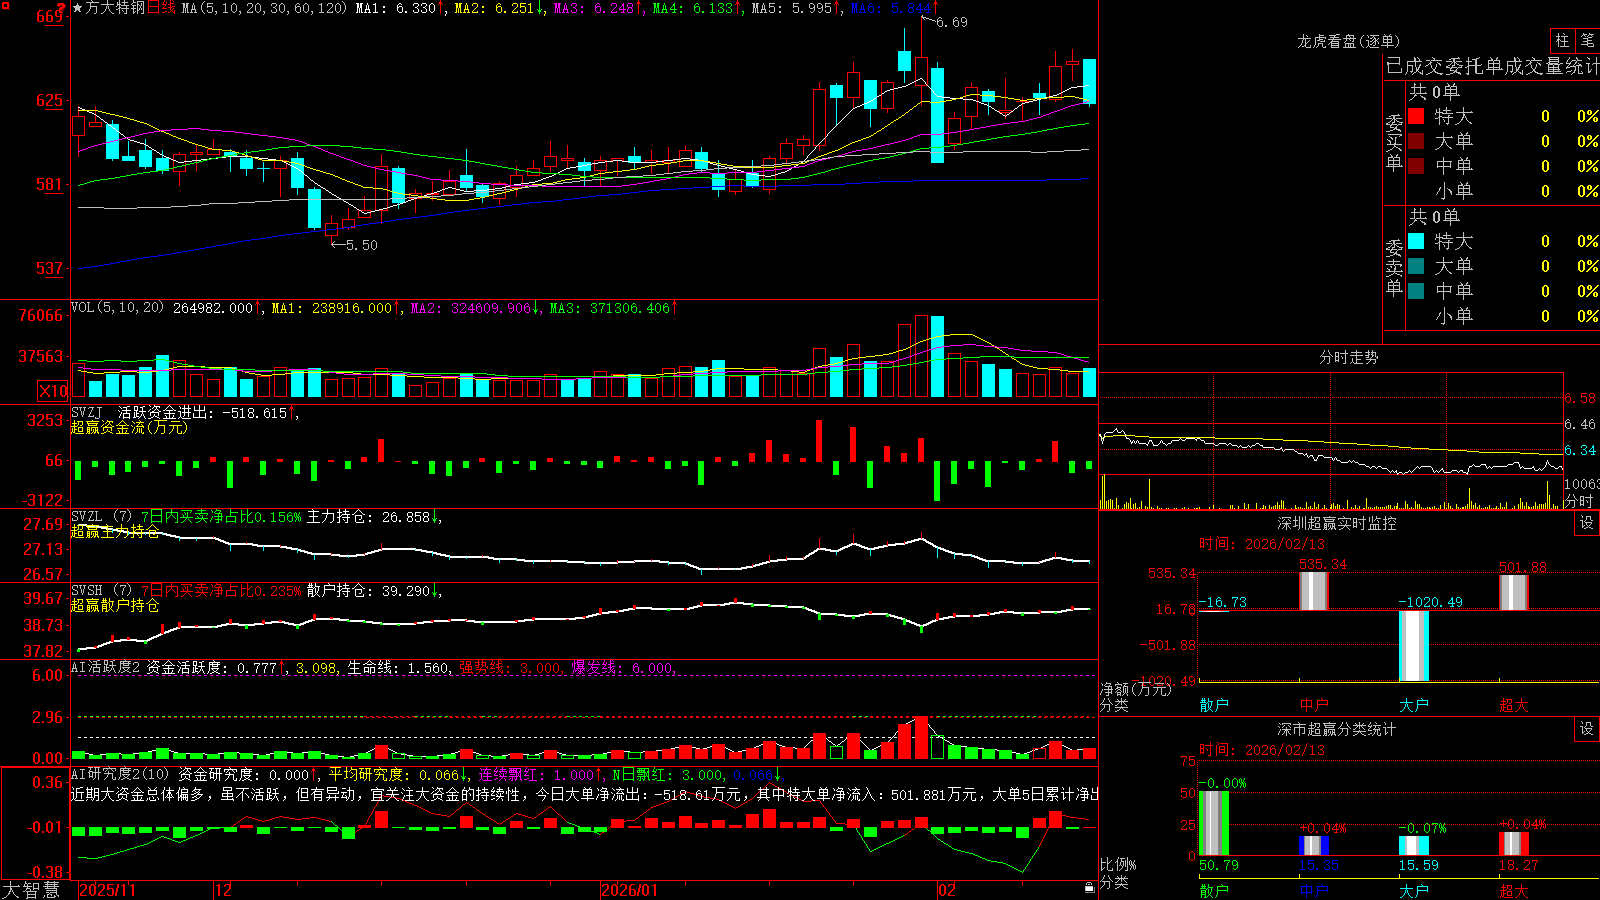This screenshot has height=900, width=1600.
Task: Click the 散户 label under 实时监控 chart
Action: 1213,705
